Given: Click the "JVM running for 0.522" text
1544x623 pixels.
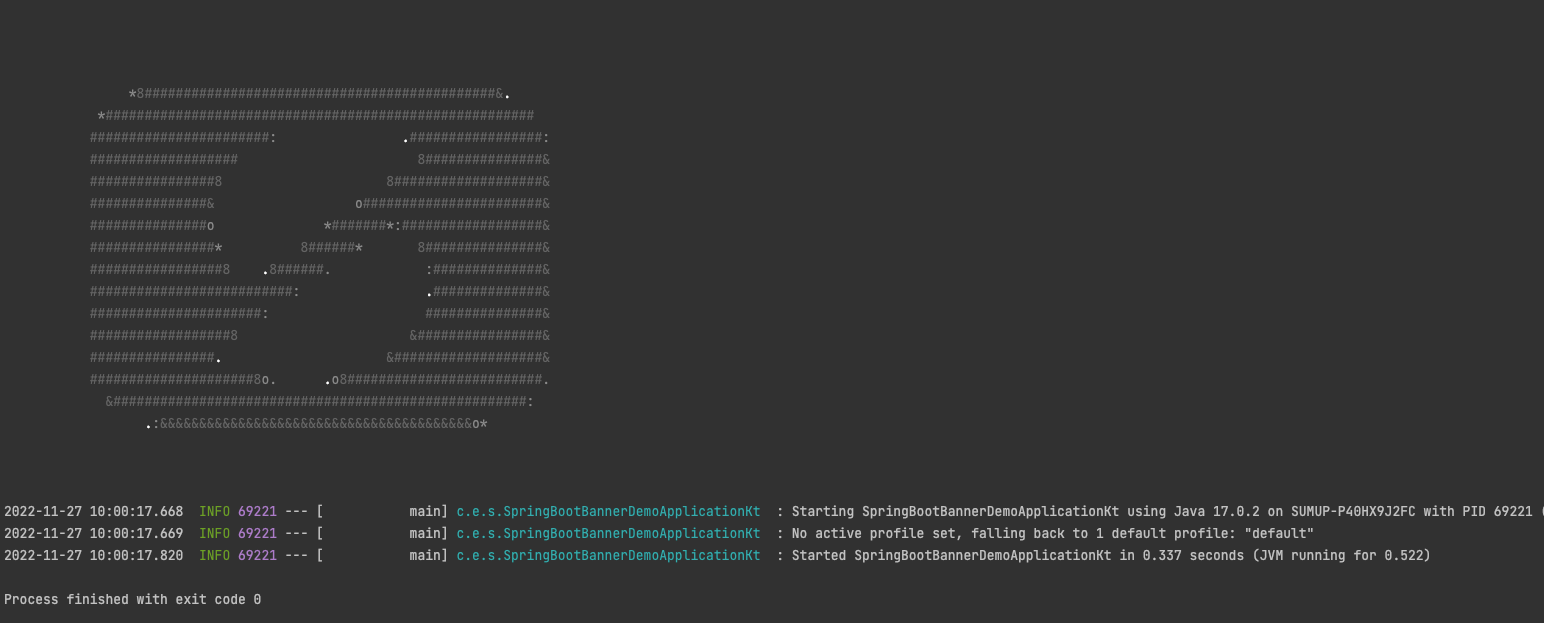Looking at the screenshot, I should coord(1341,556).
